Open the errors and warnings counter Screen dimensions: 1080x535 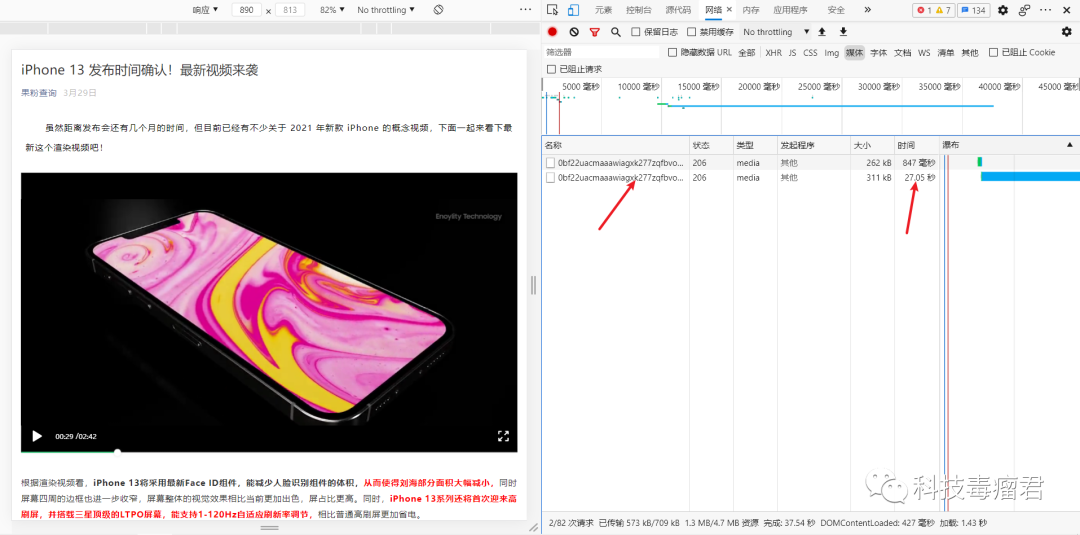(x=933, y=10)
